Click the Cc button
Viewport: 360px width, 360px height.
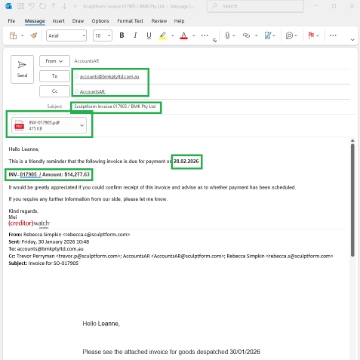click(54, 91)
